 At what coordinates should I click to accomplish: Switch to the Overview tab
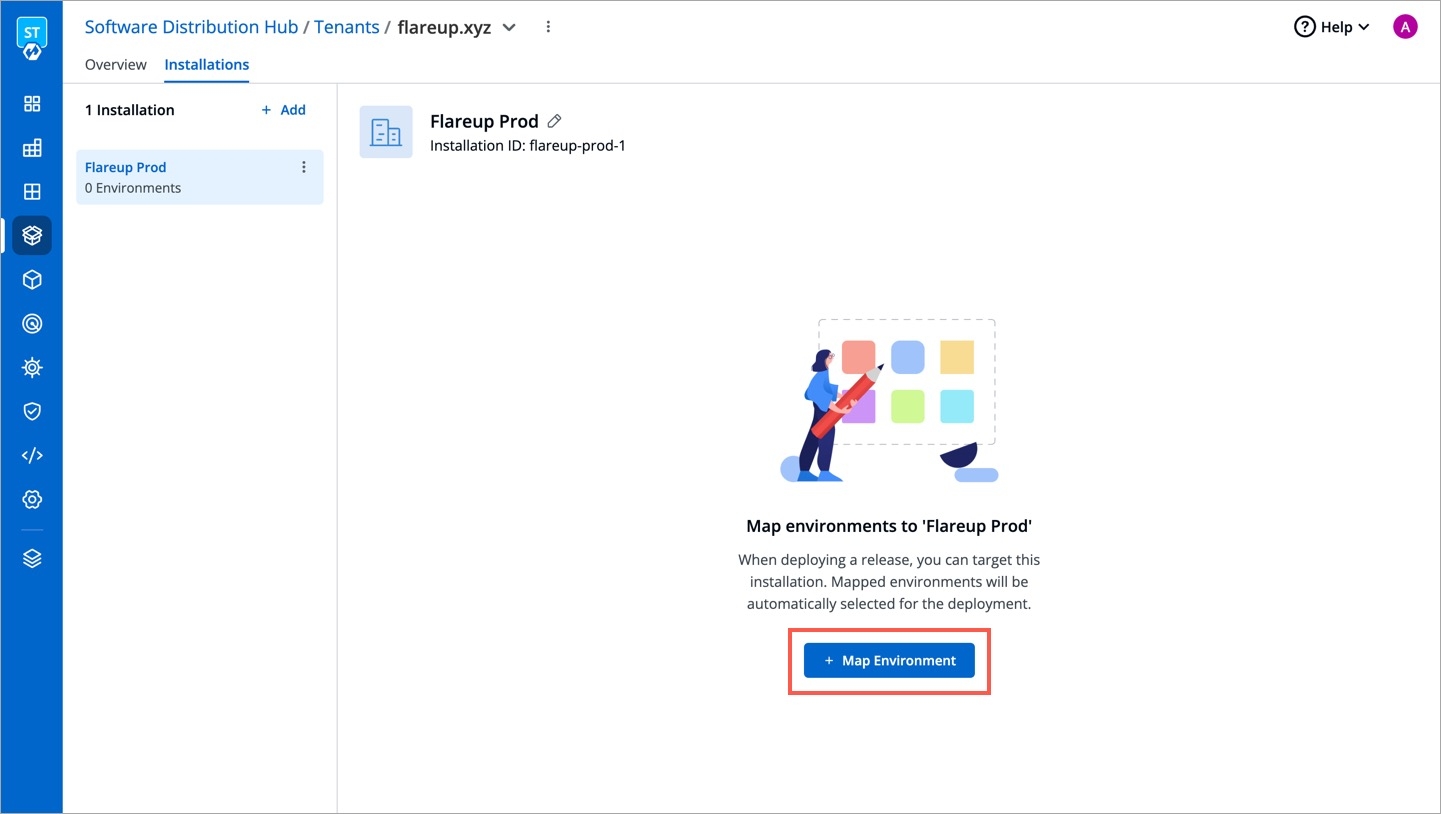click(x=116, y=64)
